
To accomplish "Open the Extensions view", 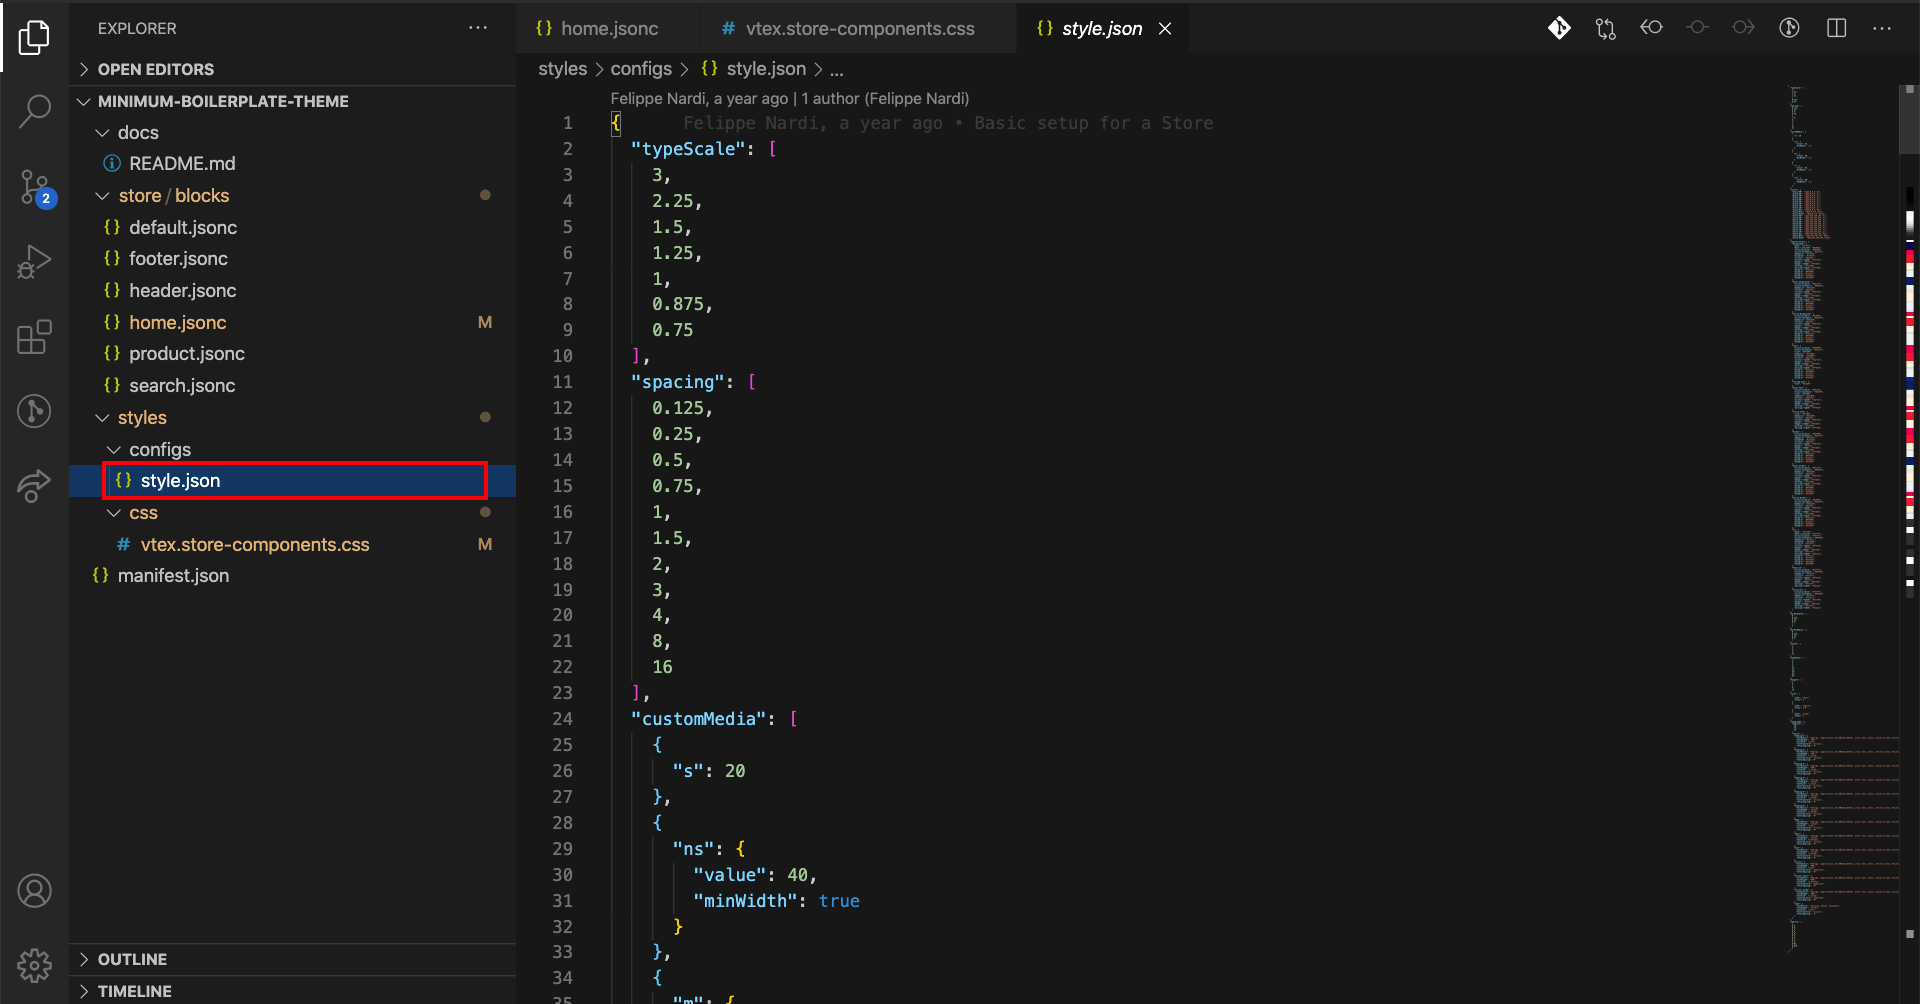I will (34, 337).
